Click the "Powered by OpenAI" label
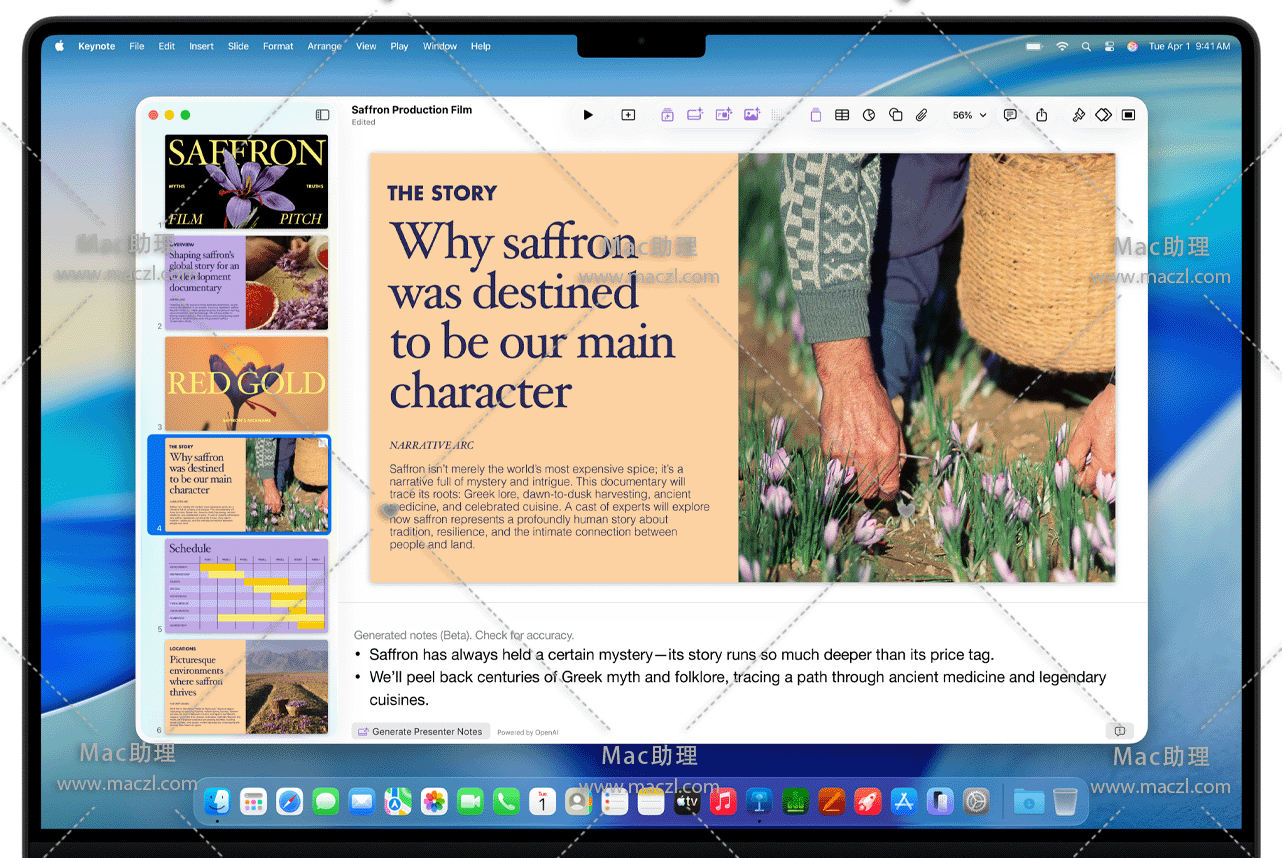 pyautogui.click(x=528, y=732)
